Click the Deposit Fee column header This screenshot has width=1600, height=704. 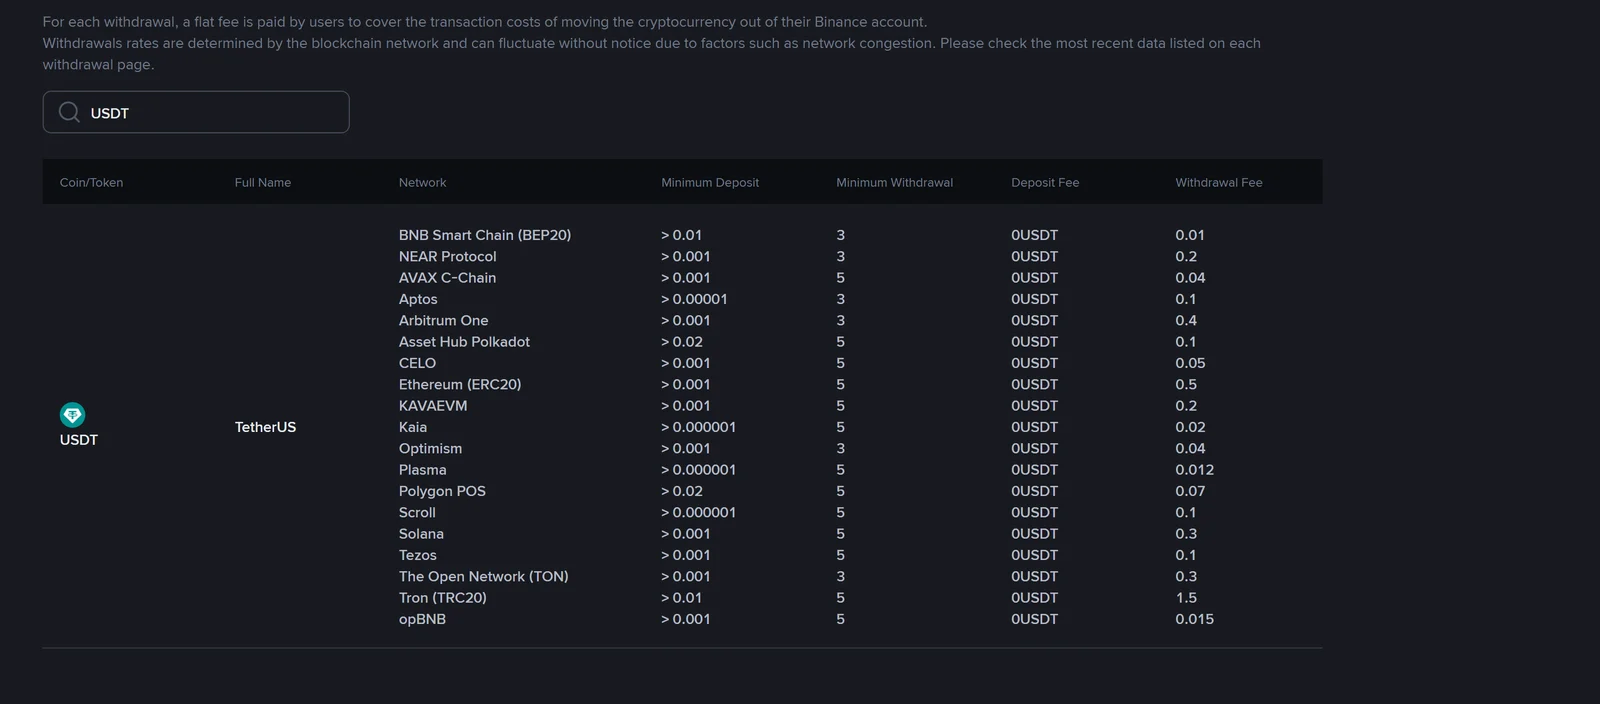1045,182
